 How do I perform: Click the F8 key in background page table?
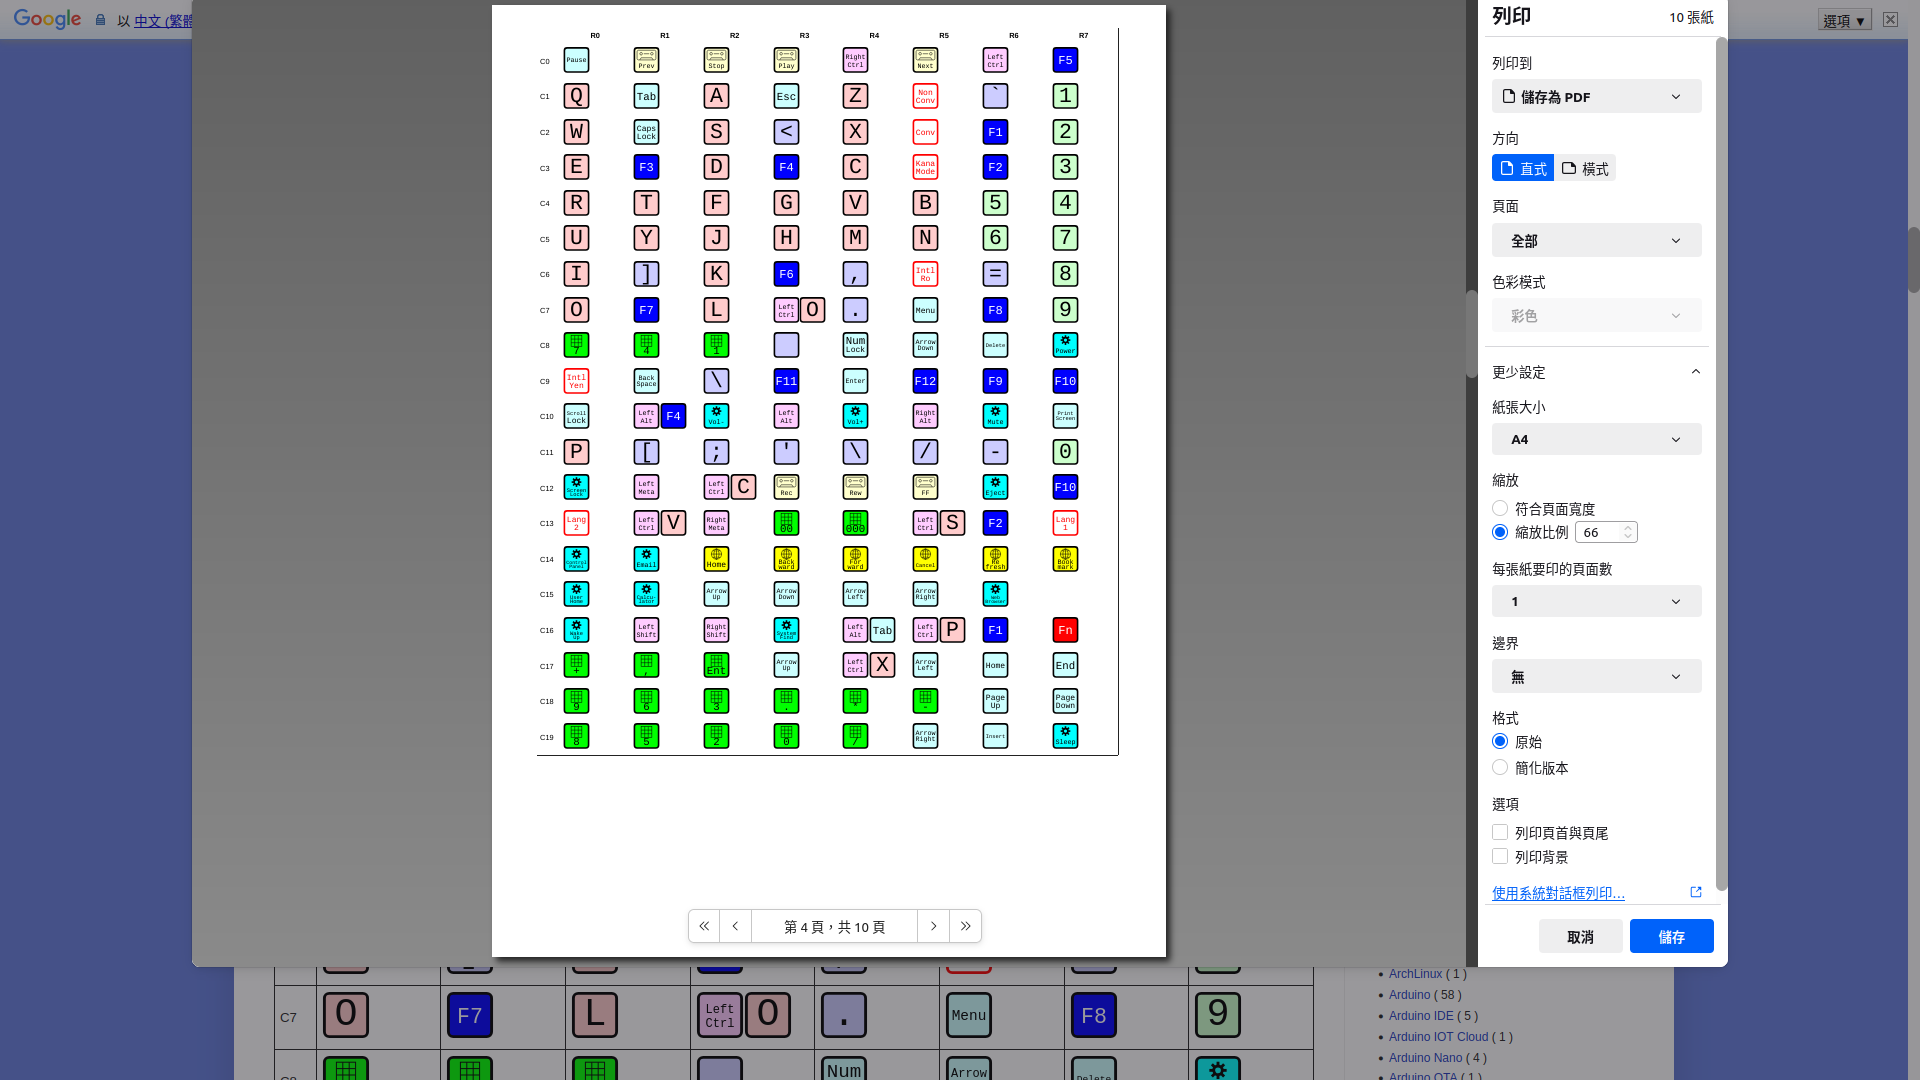click(1093, 1016)
